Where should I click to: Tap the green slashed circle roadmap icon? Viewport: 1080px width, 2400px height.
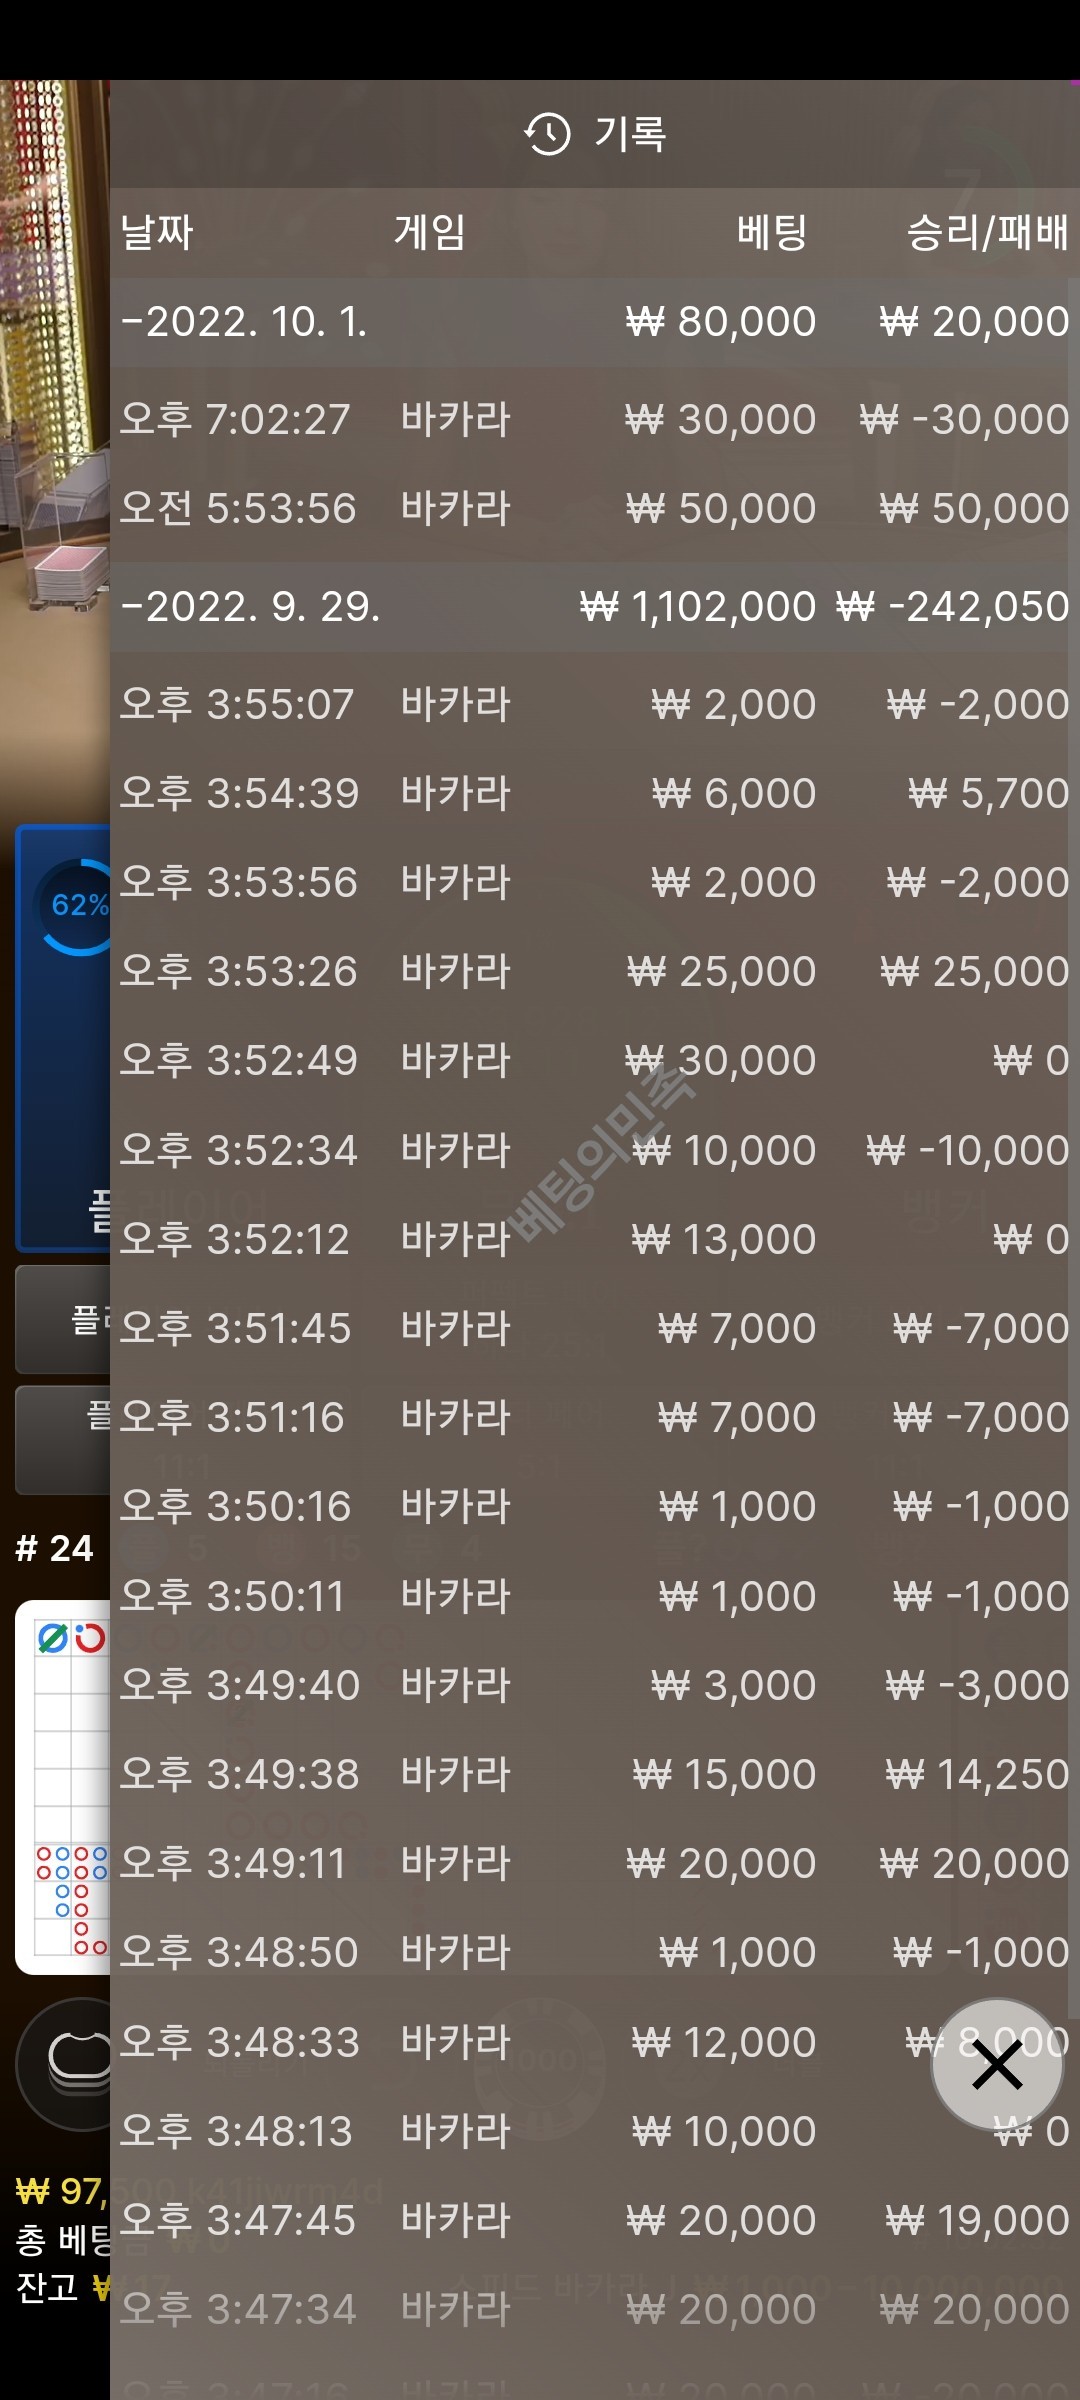52,1639
